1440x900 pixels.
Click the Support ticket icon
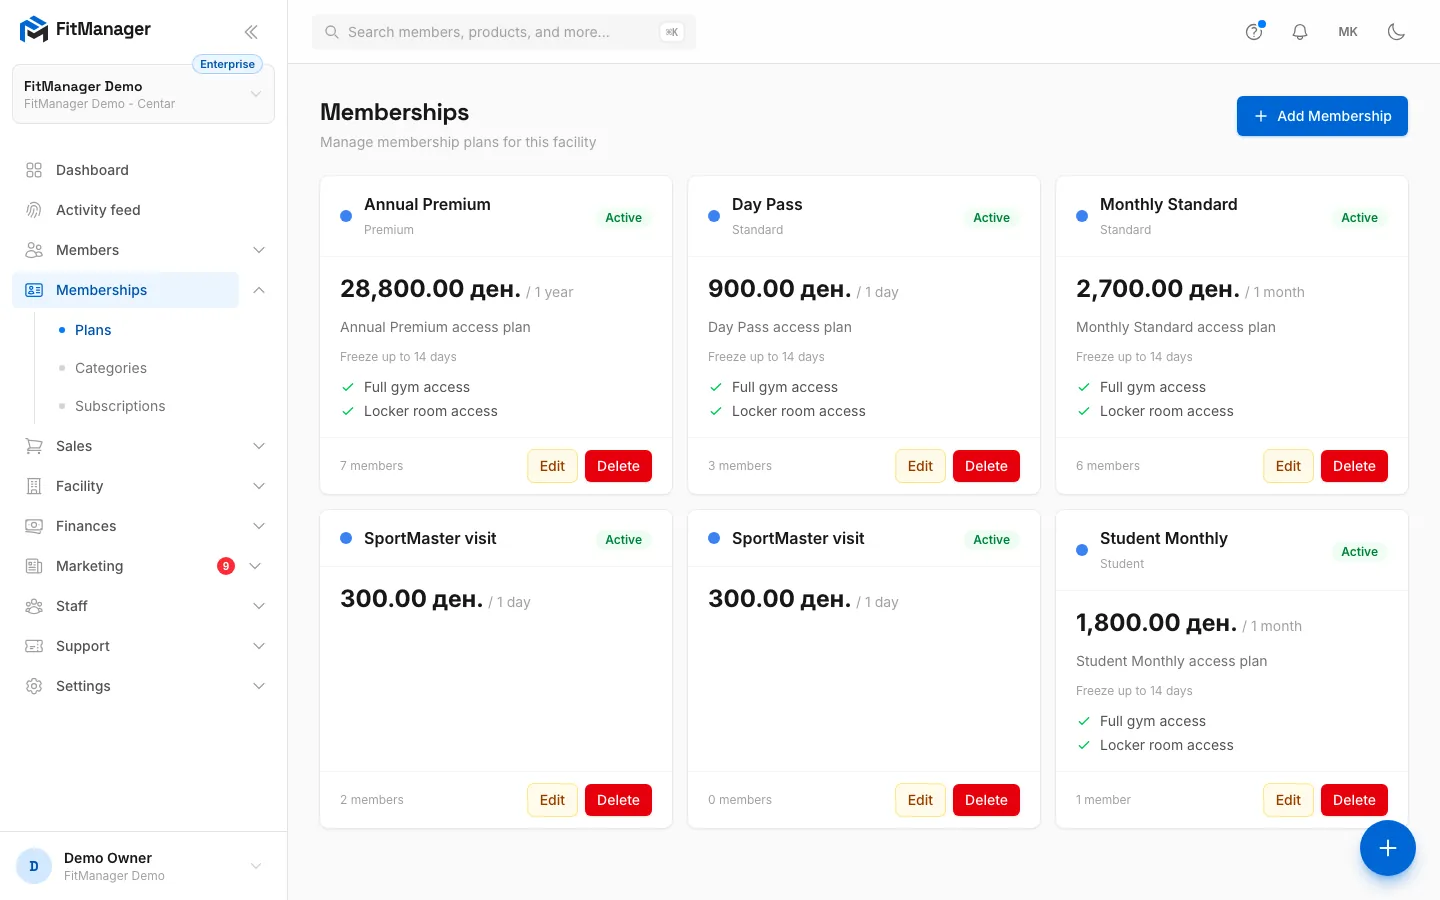tap(34, 646)
